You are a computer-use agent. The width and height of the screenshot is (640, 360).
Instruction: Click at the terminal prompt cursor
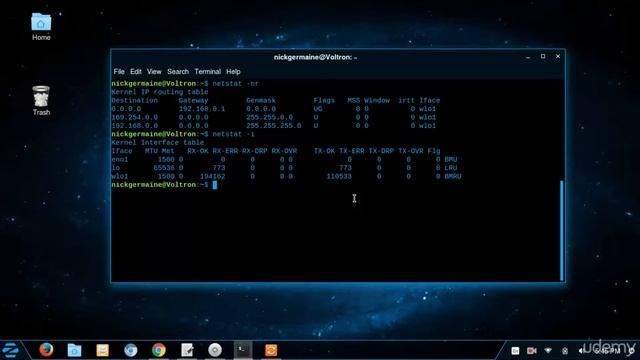coord(215,185)
